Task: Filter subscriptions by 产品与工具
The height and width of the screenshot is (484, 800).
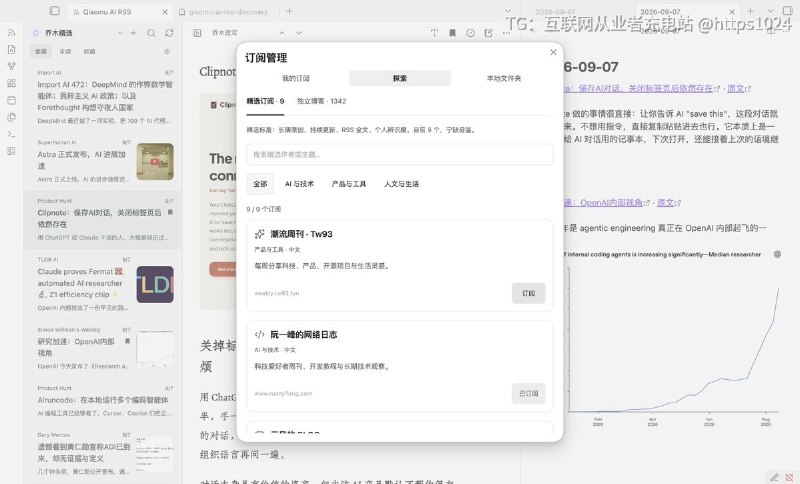Action: point(349,184)
